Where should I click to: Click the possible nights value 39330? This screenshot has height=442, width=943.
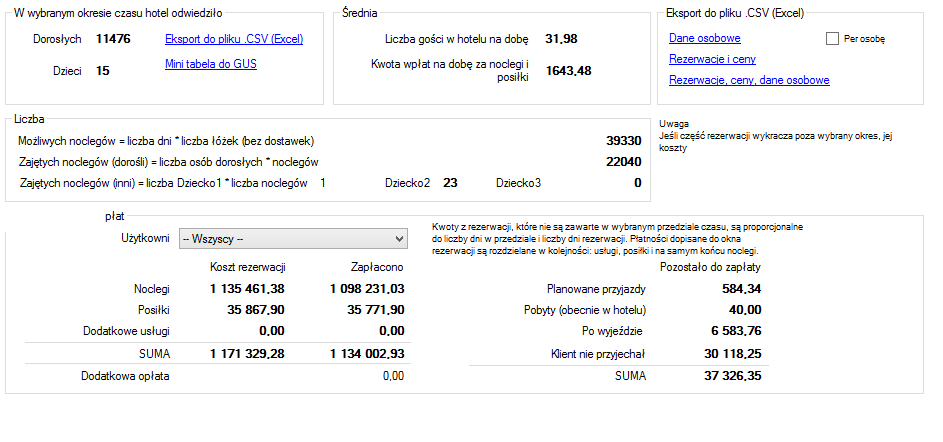[624, 141]
